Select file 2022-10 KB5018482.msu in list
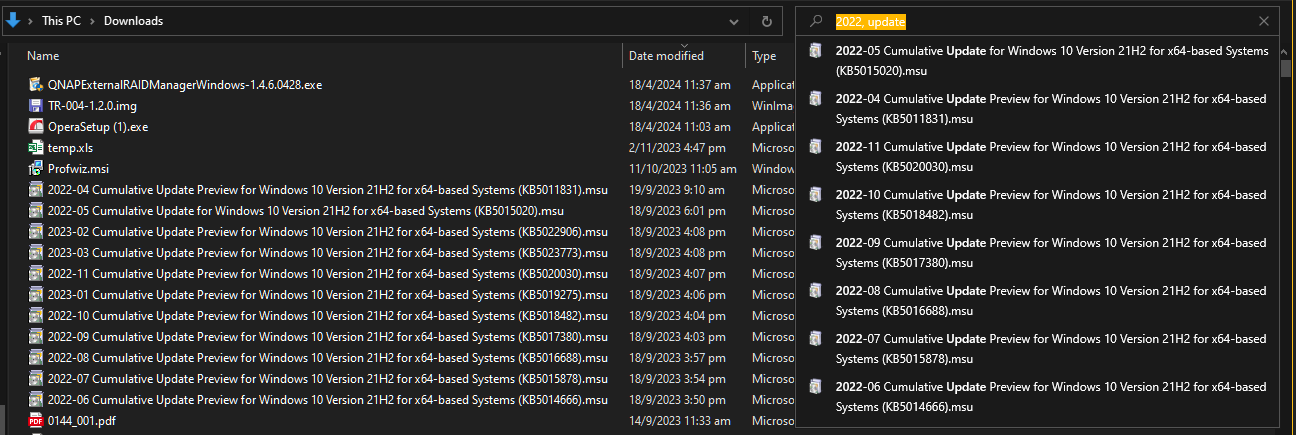 [328, 316]
